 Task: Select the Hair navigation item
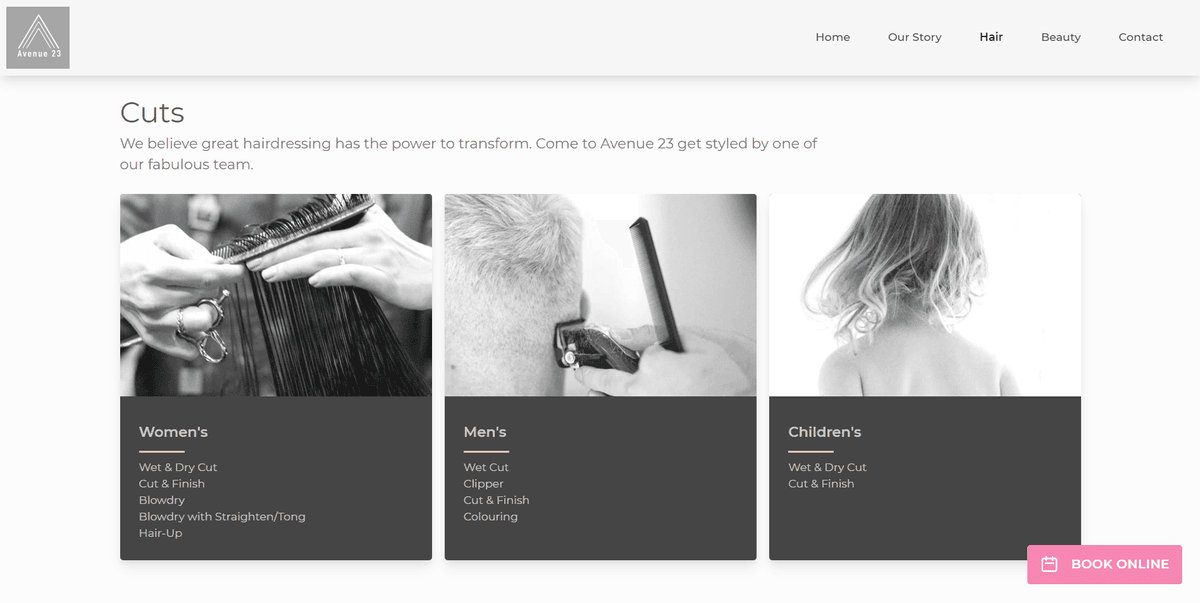(991, 37)
